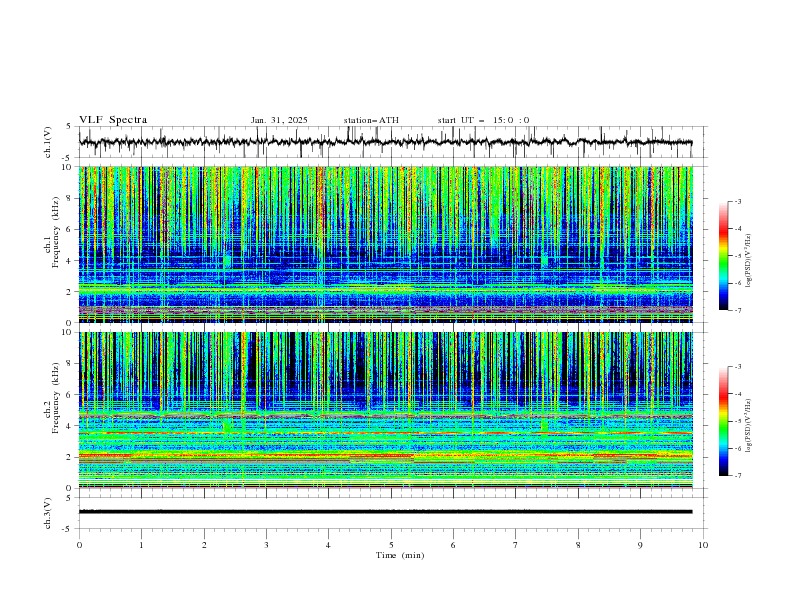
Task: Click the 'ch.1(V)' waveform axis label
Action: pos(48,142)
